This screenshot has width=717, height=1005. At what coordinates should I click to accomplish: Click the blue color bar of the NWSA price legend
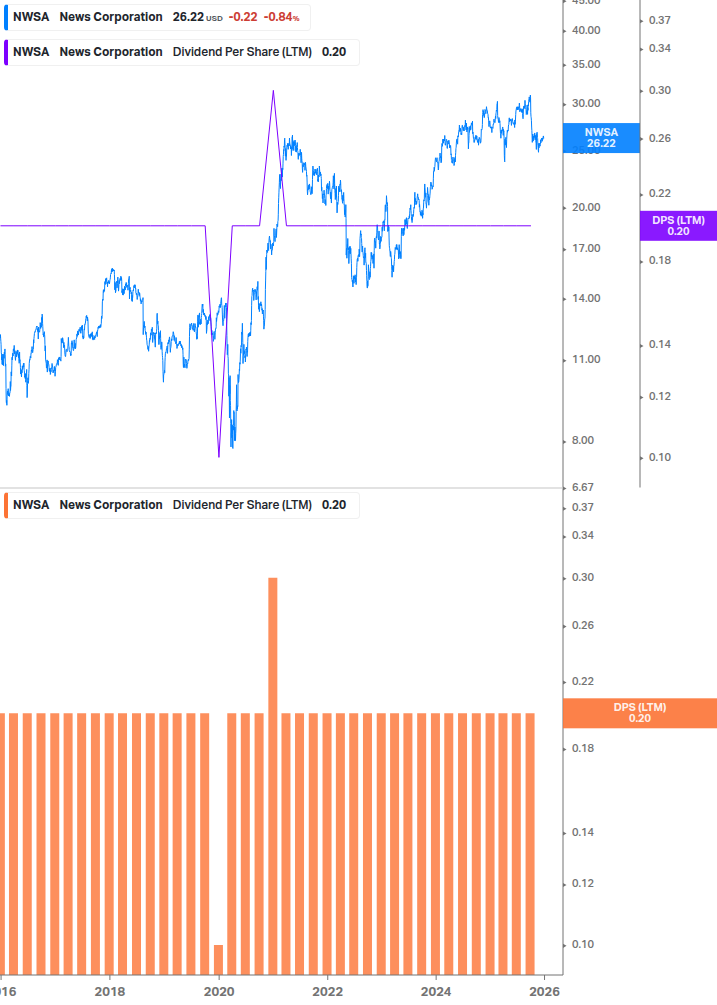coord(6,17)
